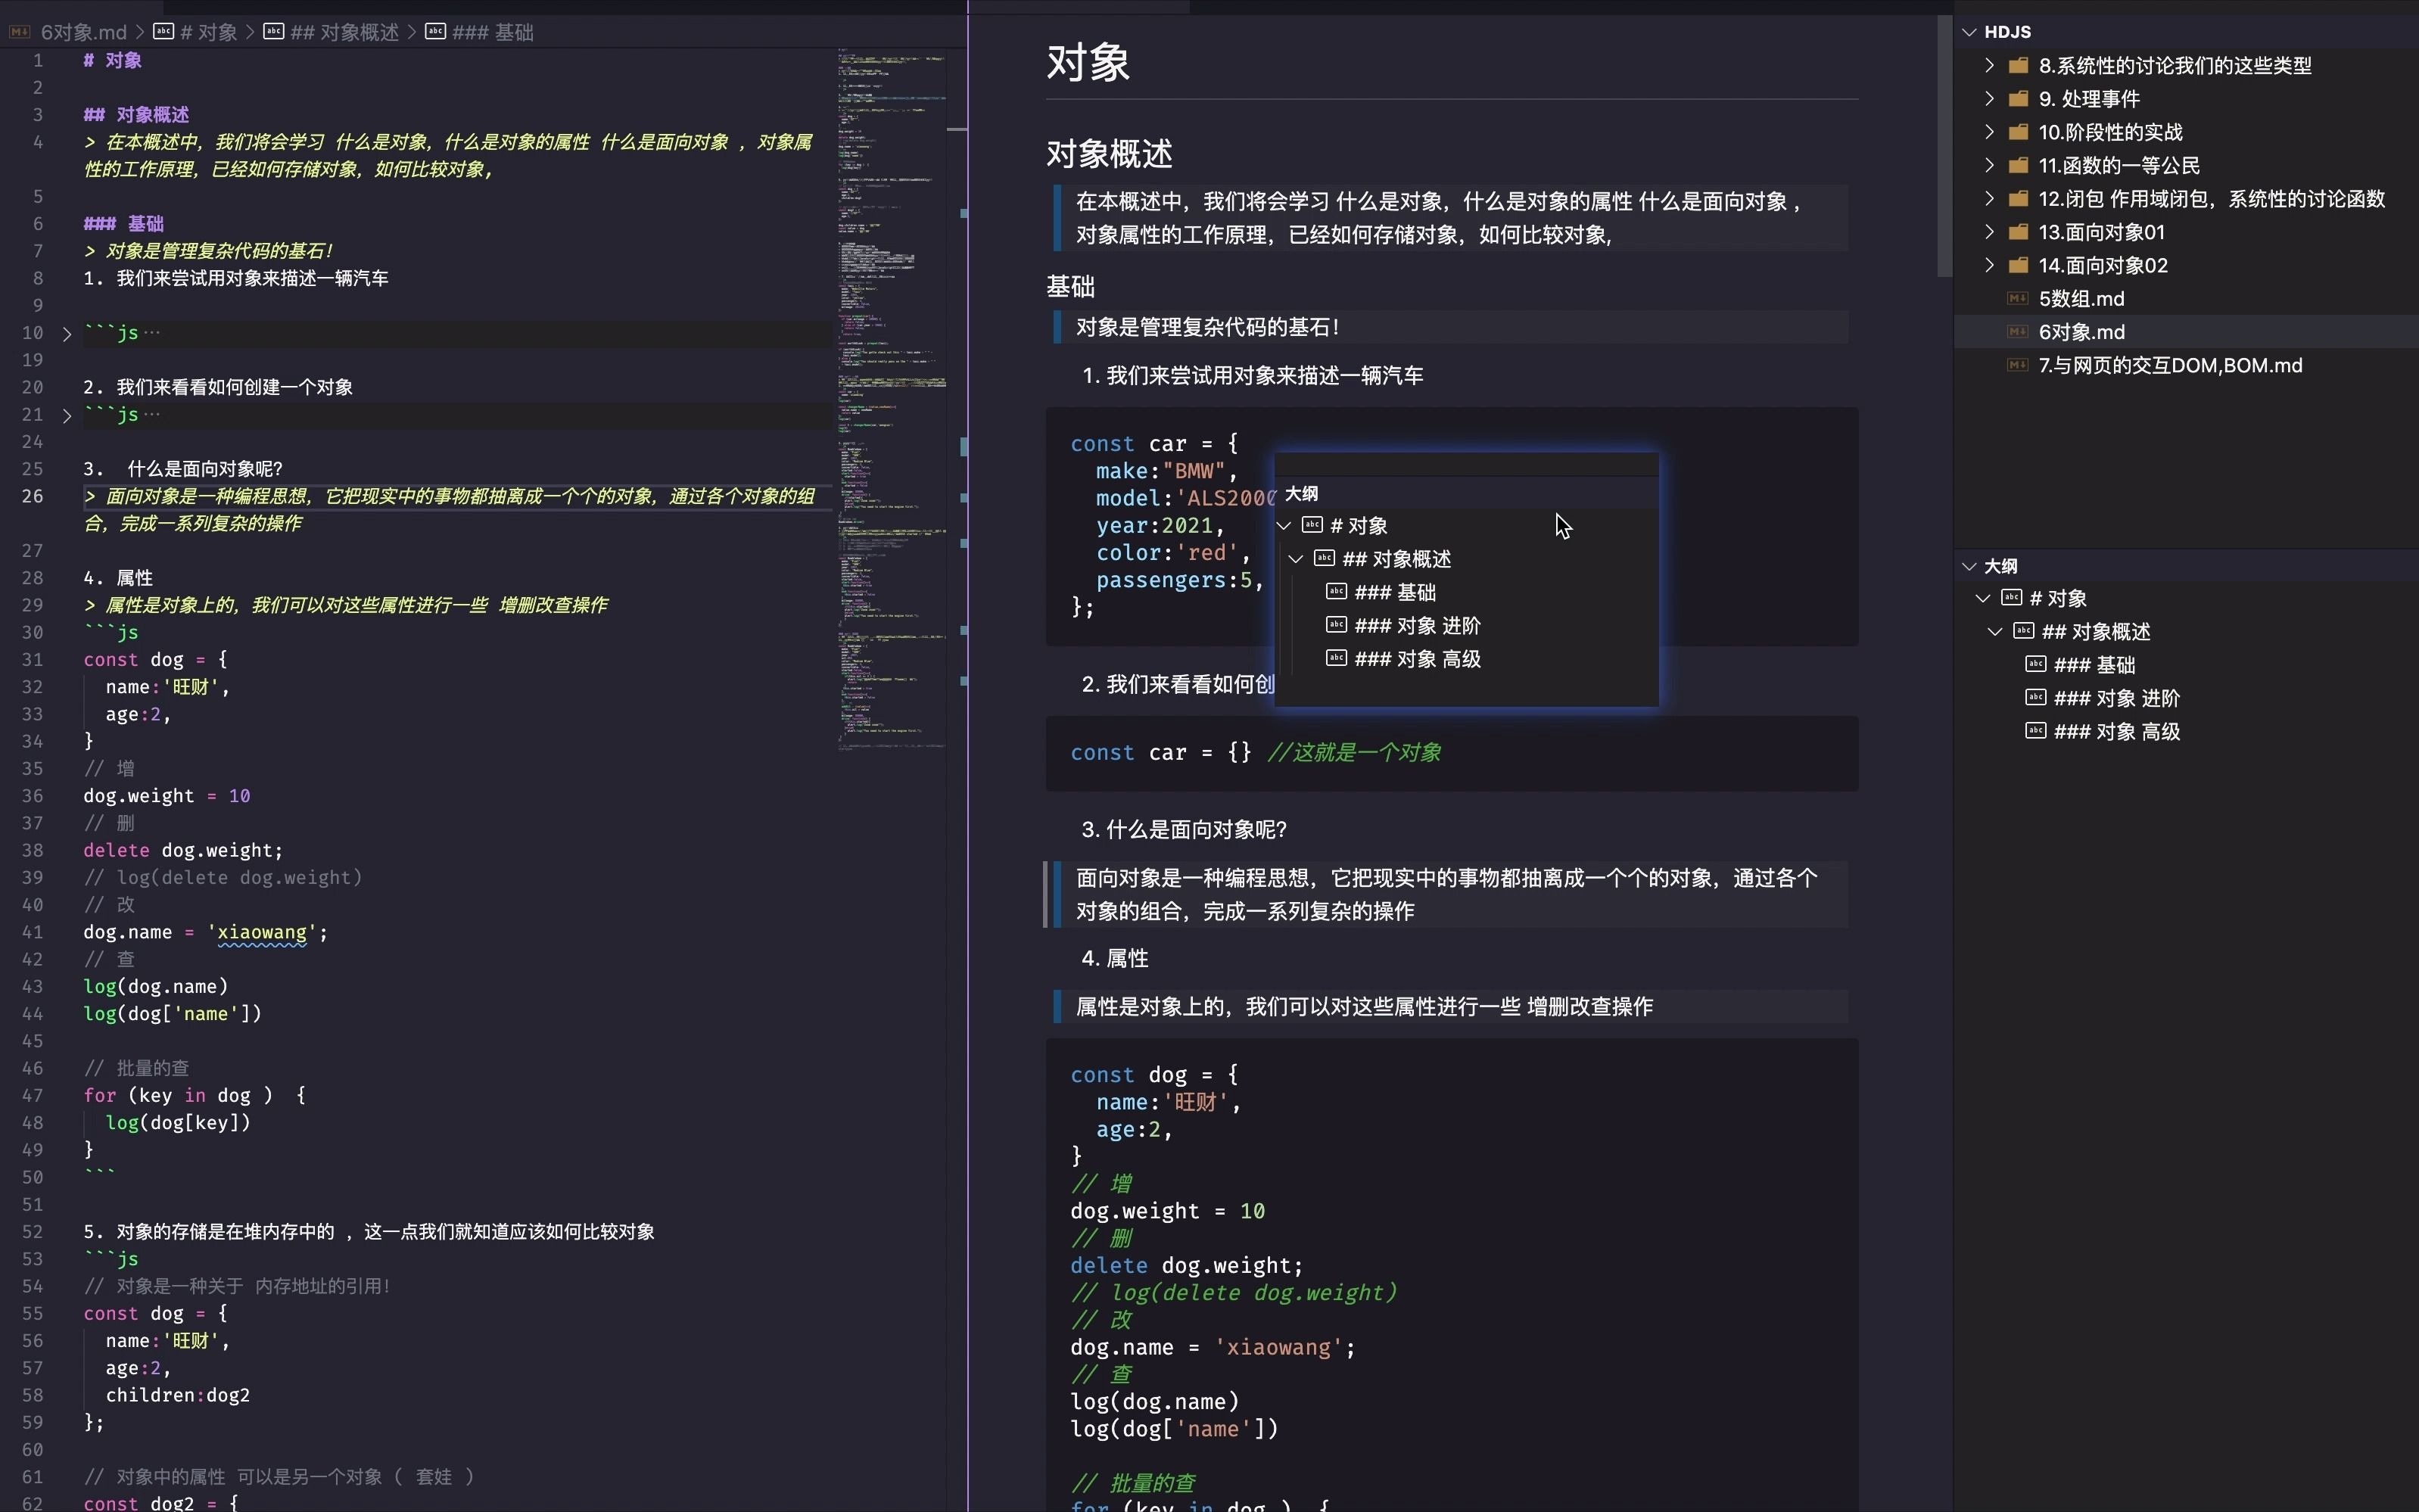Screen dimensions: 2419x1512
Task: Select ### 基础 in floating outline popup
Action: tap(1395, 592)
